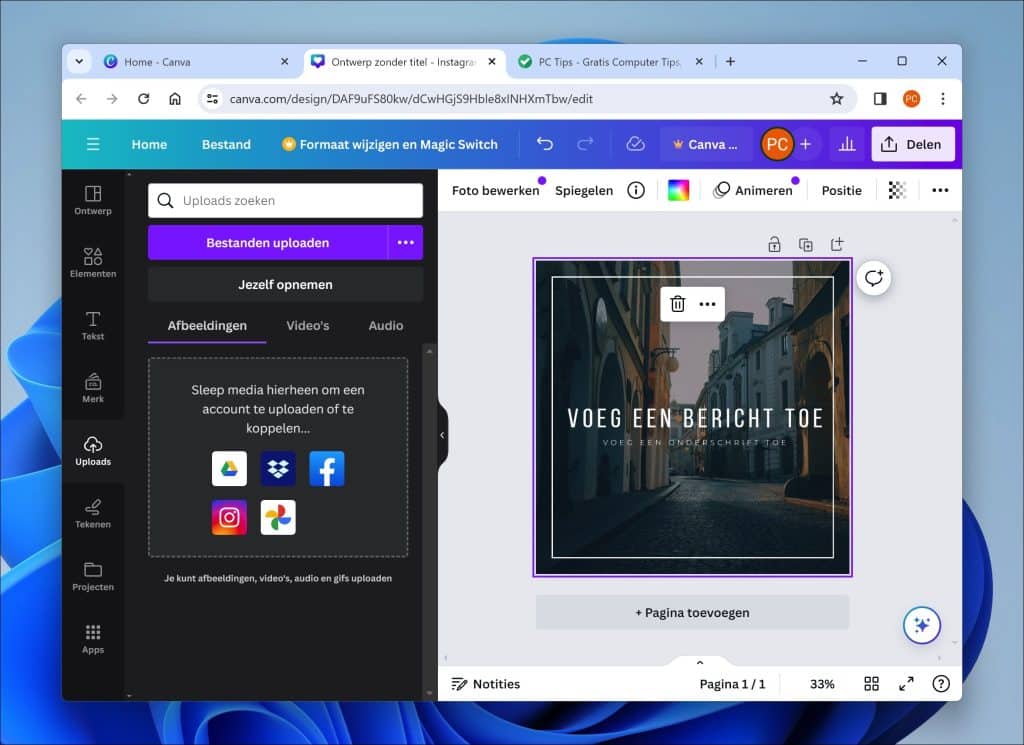Collapse the side panel with the arrow handle
The width and height of the screenshot is (1024, 745).
(x=442, y=435)
